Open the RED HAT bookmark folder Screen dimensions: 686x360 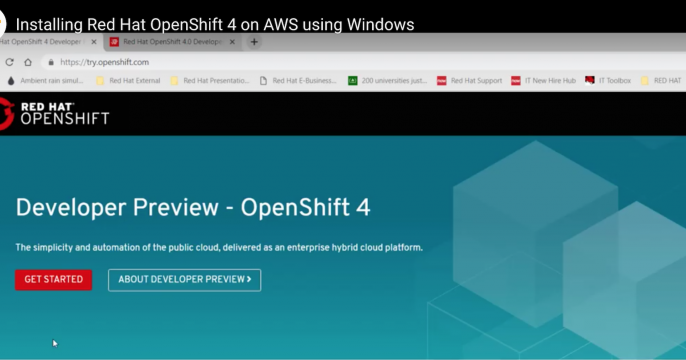[x=661, y=80]
